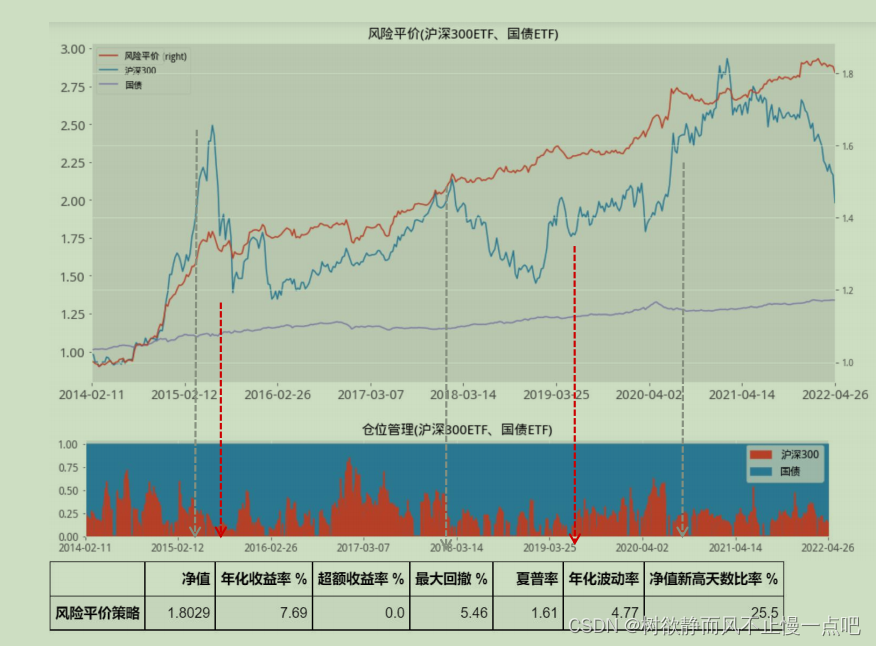
Task: Click 2022-04-26 date label under top chart
Action: [x=835, y=395]
